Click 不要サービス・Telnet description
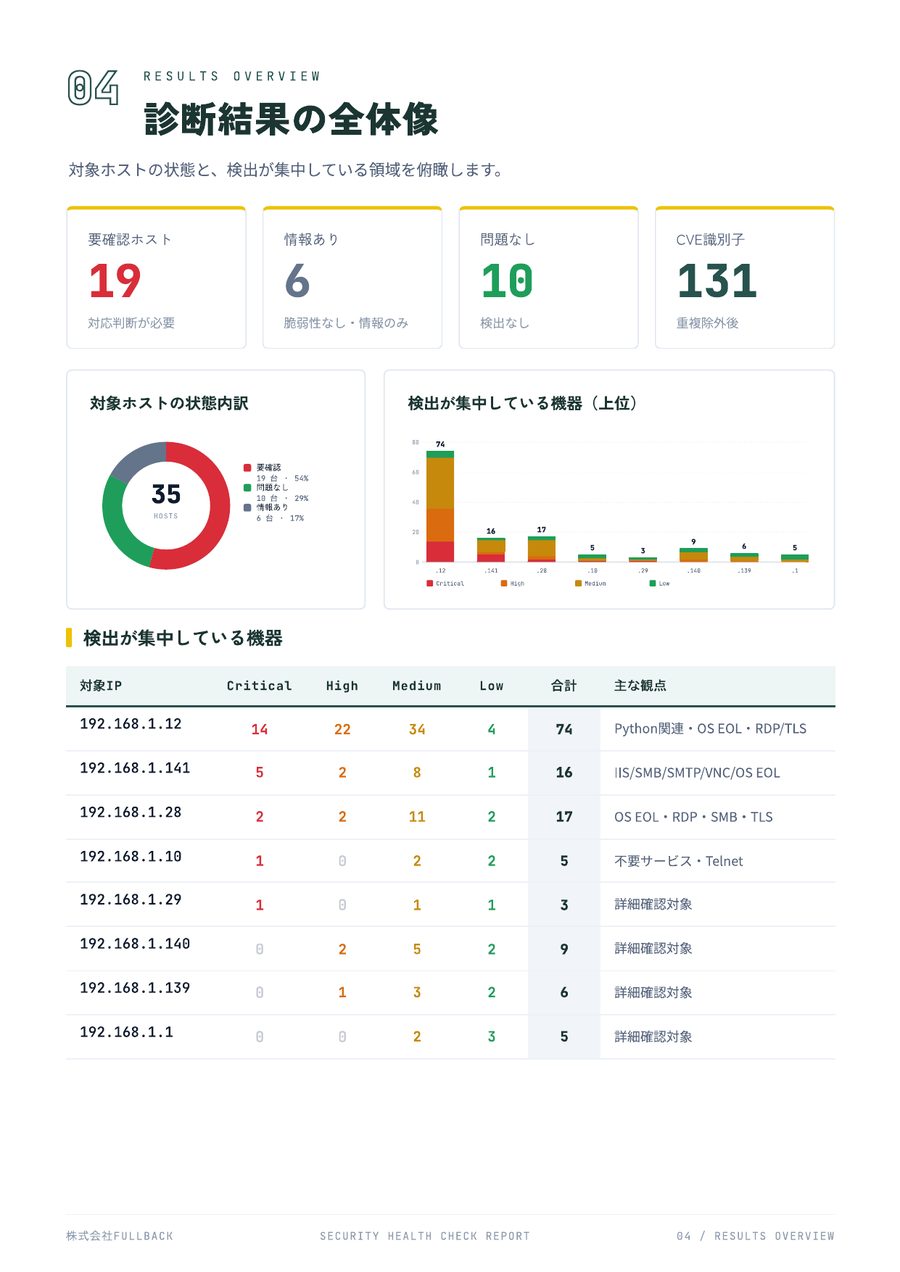 pos(679,861)
